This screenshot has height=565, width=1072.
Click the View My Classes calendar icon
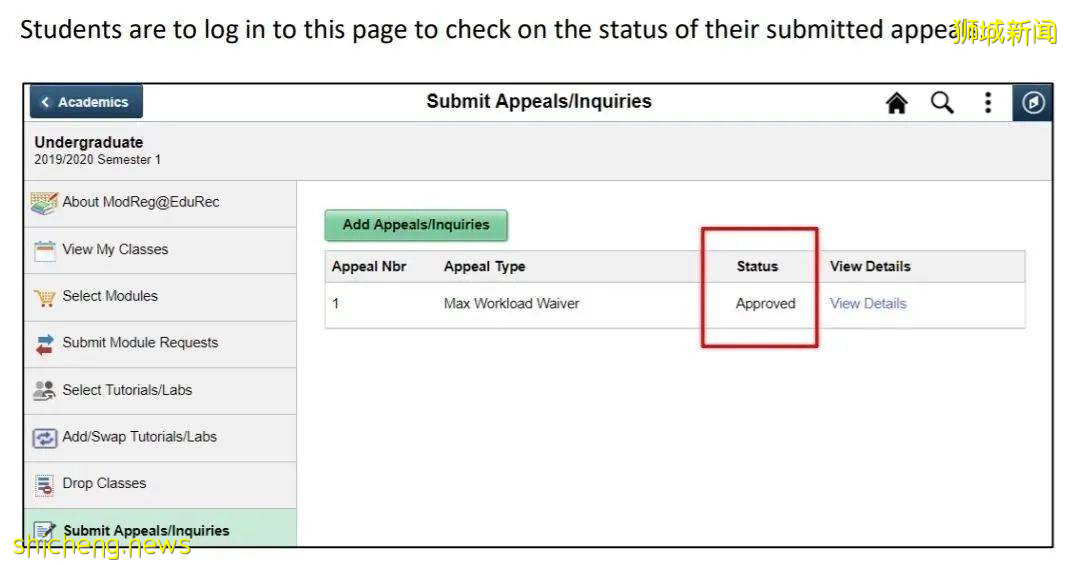[45, 250]
